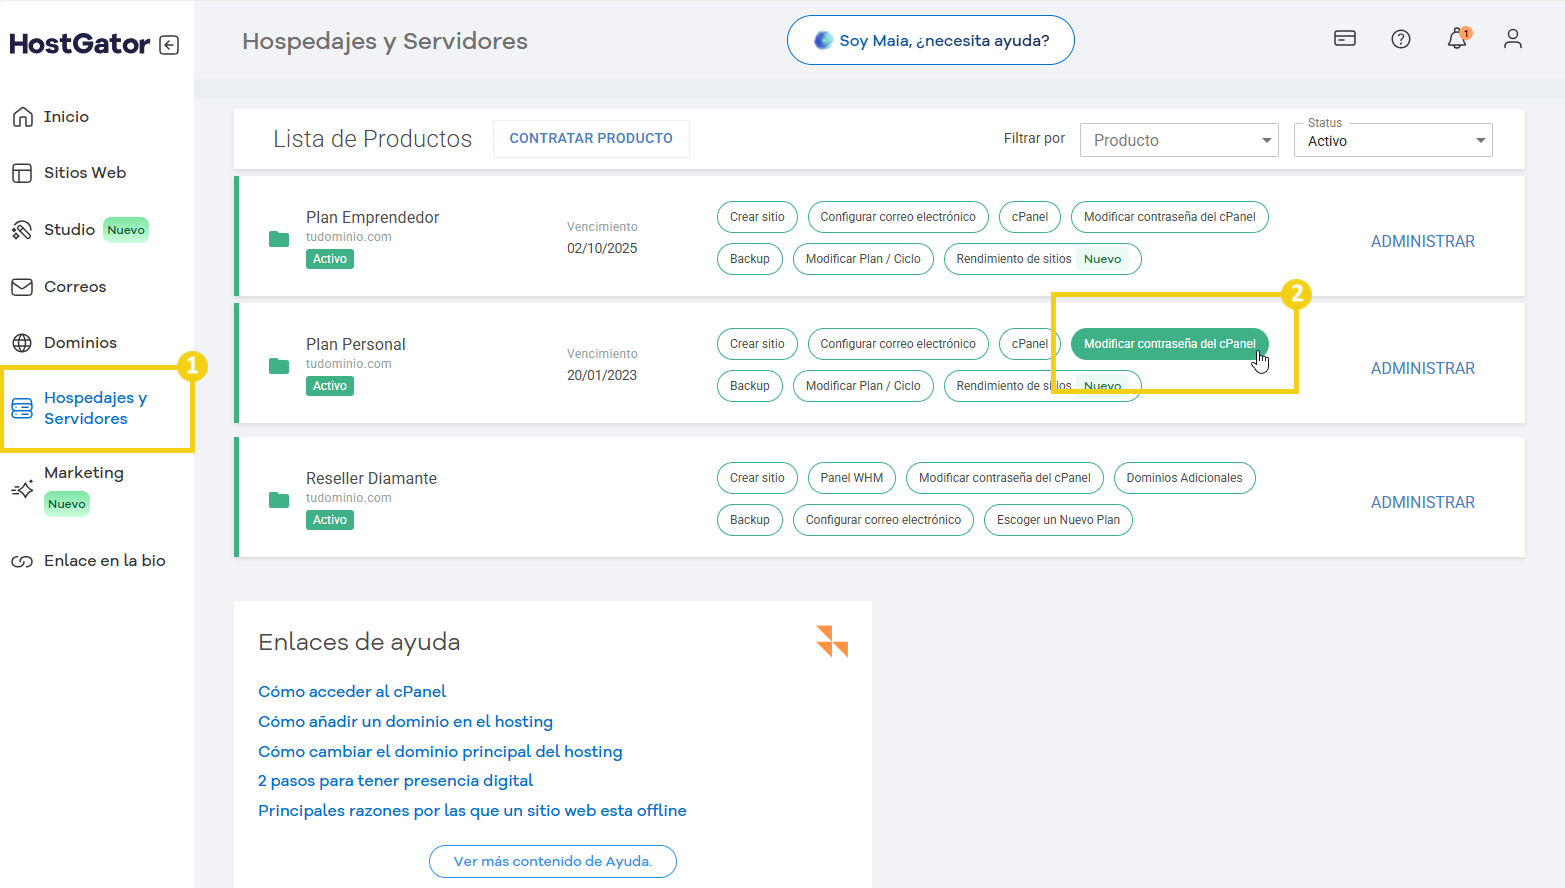Open link Cómo acceder al cPanel
1565x888 pixels.
tap(352, 692)
